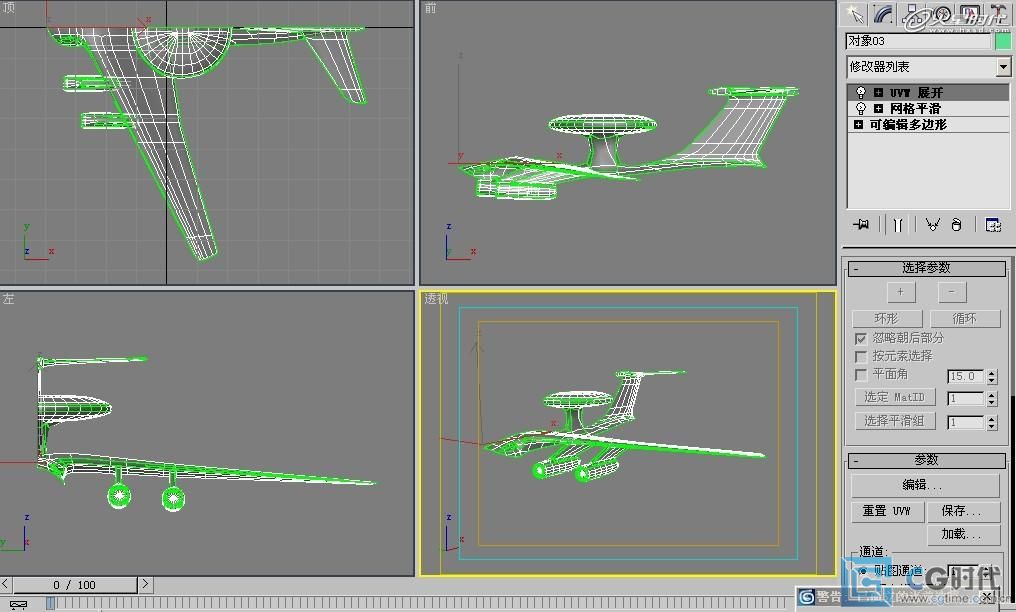Uncheck 忽略朝后部分 checkbox

(860, 339)
